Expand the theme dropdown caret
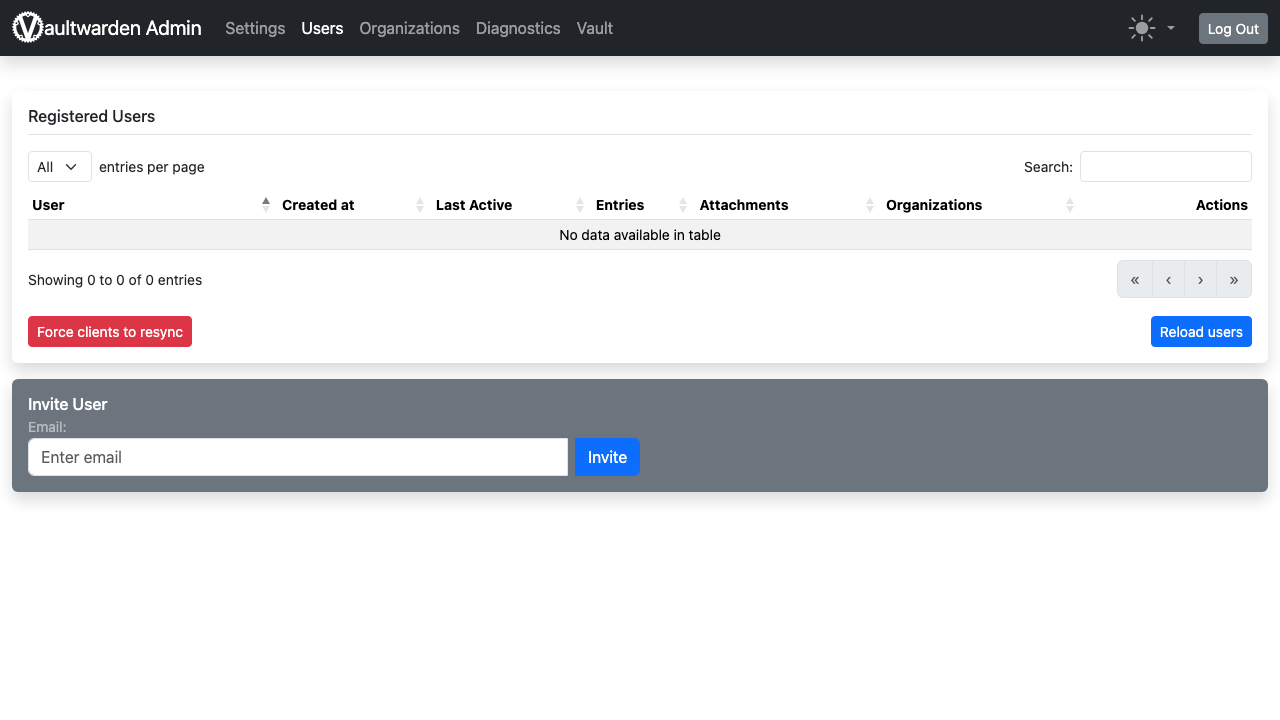1280x720 pixels. click(1171, 28)
